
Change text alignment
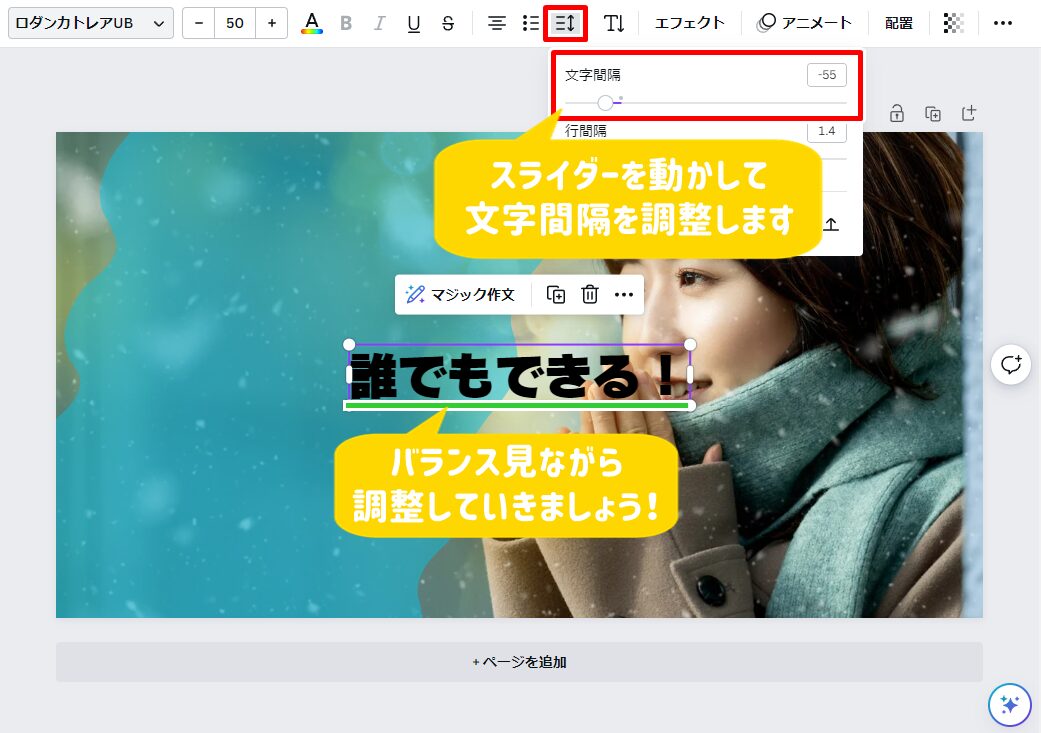pyautogui.click(x=497, y=23)
